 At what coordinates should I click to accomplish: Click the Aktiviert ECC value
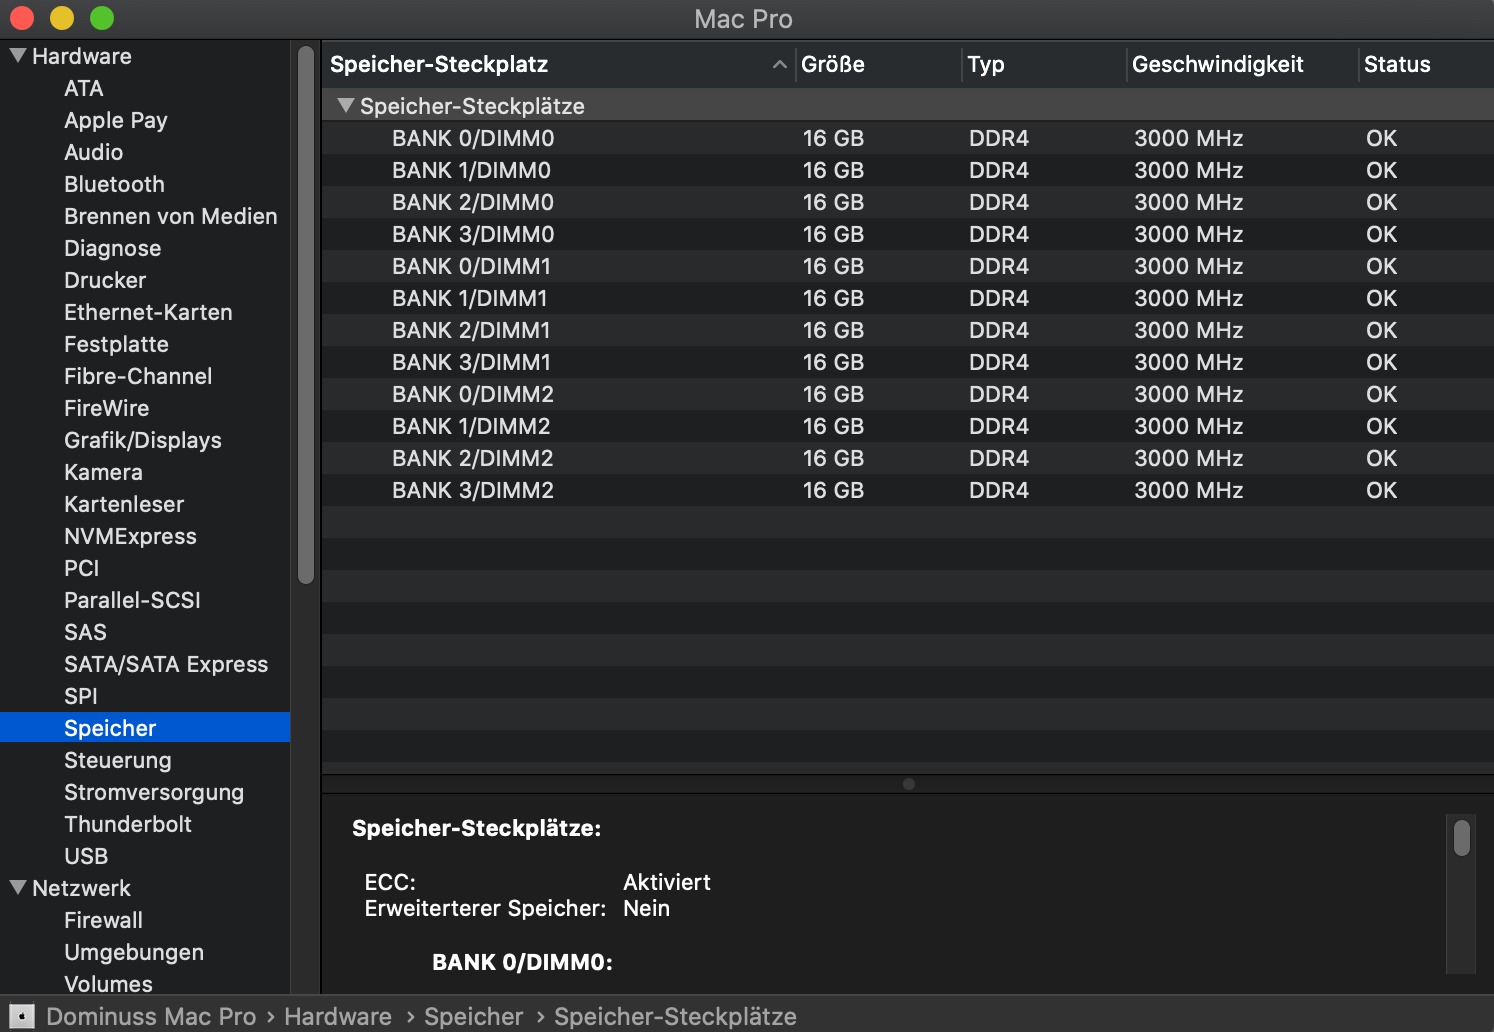(667, 882)
